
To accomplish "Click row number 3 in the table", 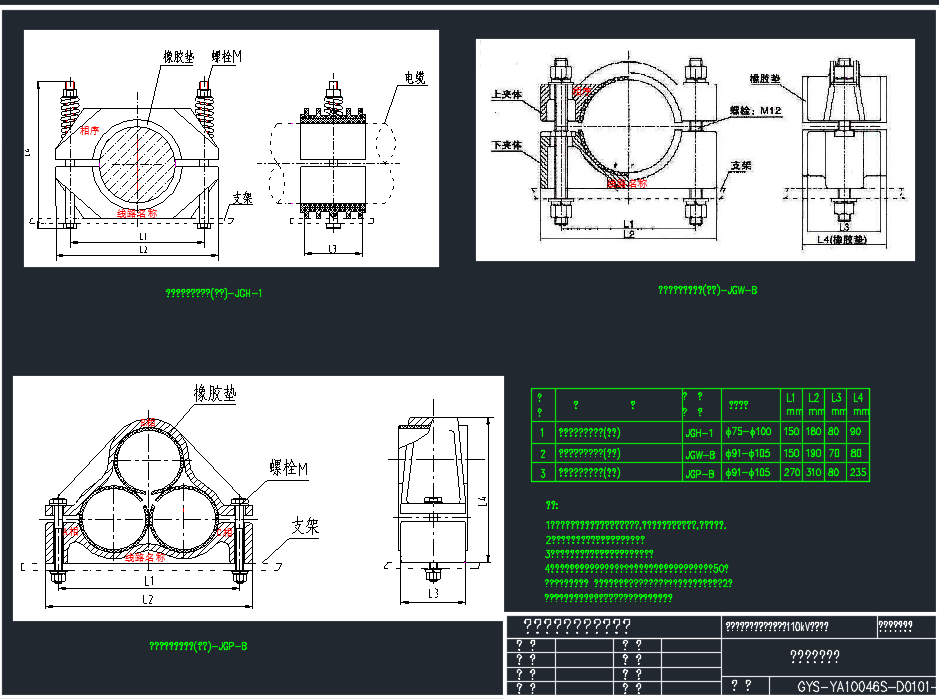I will click(x=543, y=473).
